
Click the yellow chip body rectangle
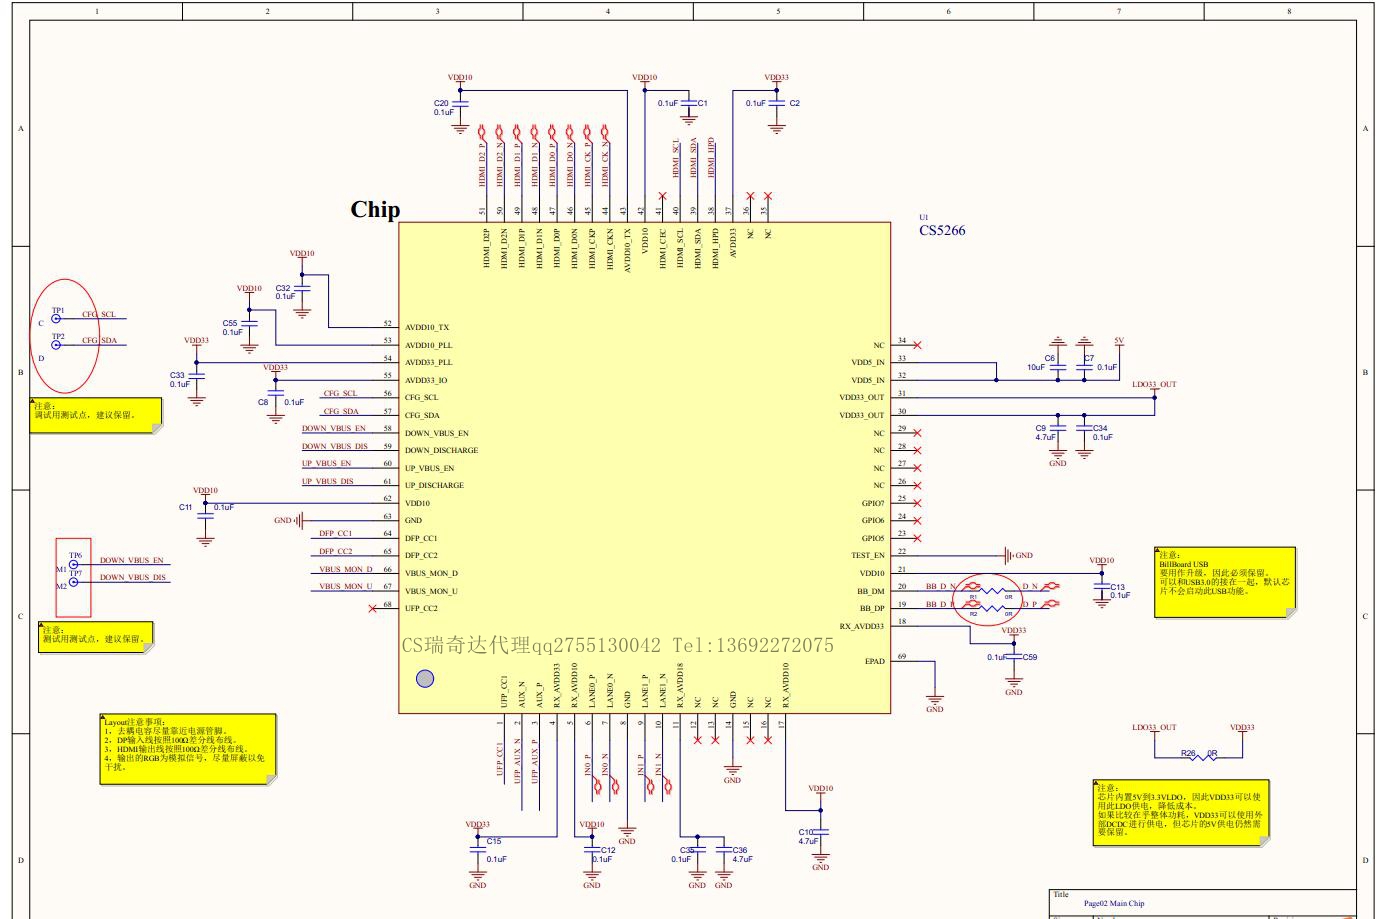[644, 467]
